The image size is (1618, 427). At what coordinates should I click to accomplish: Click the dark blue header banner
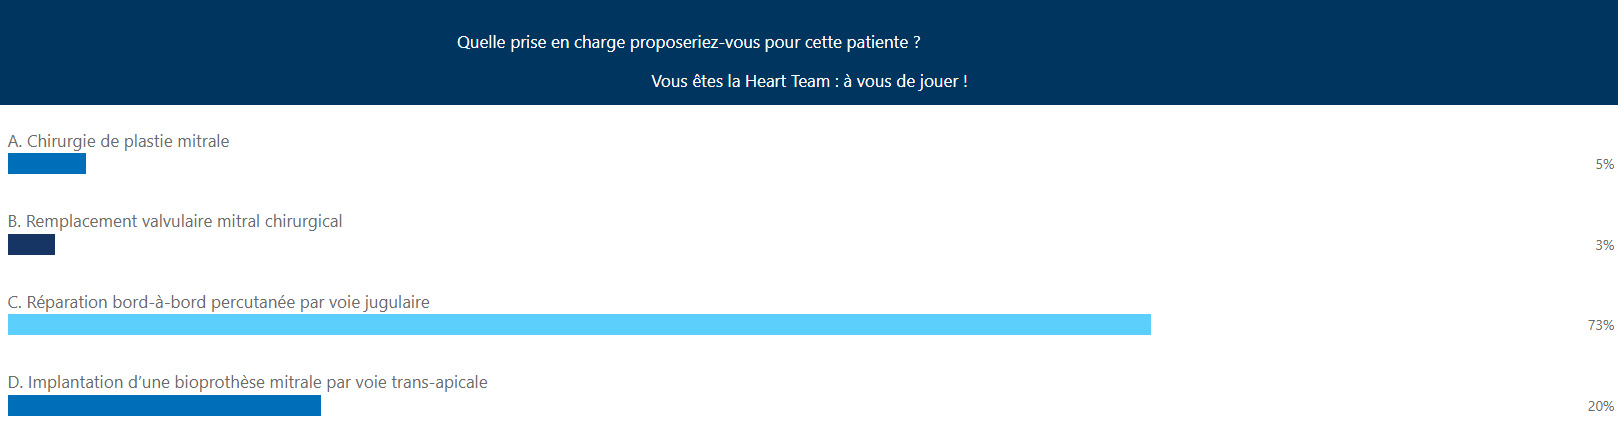[809, 52]
